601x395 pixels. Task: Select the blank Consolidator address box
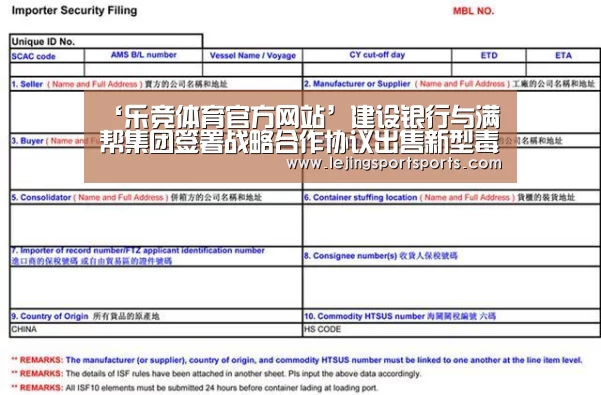tap(156, 225)
